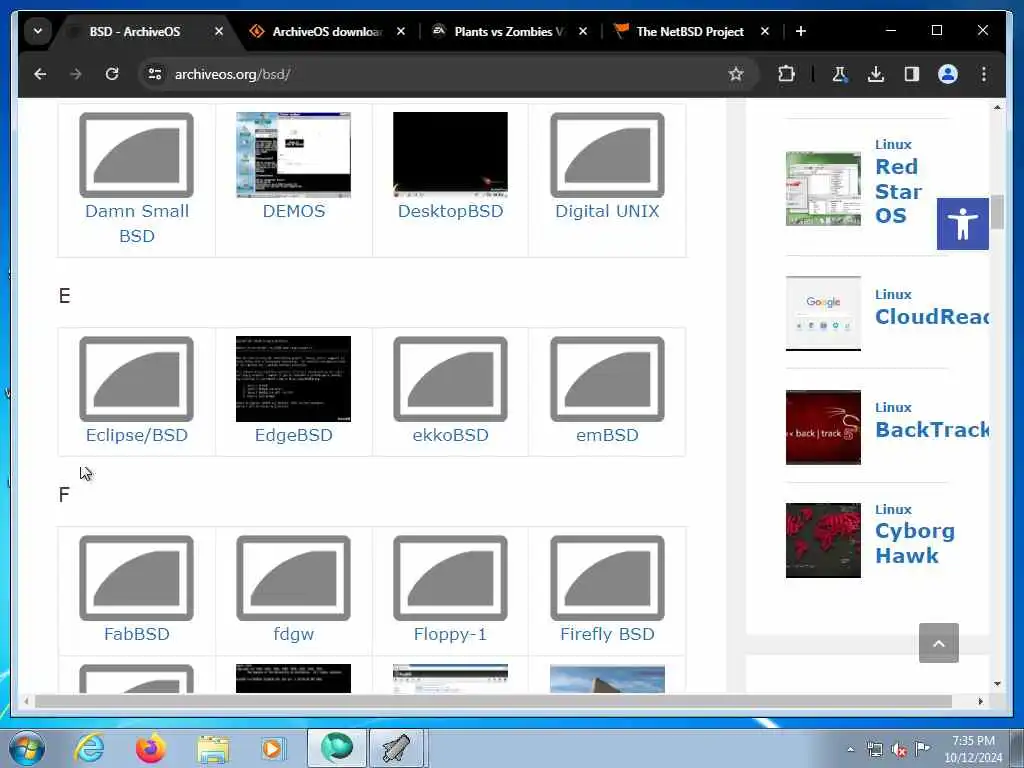Open Windows Explorer folder on taskbar

pyautogui.click(x=213, y=749)
